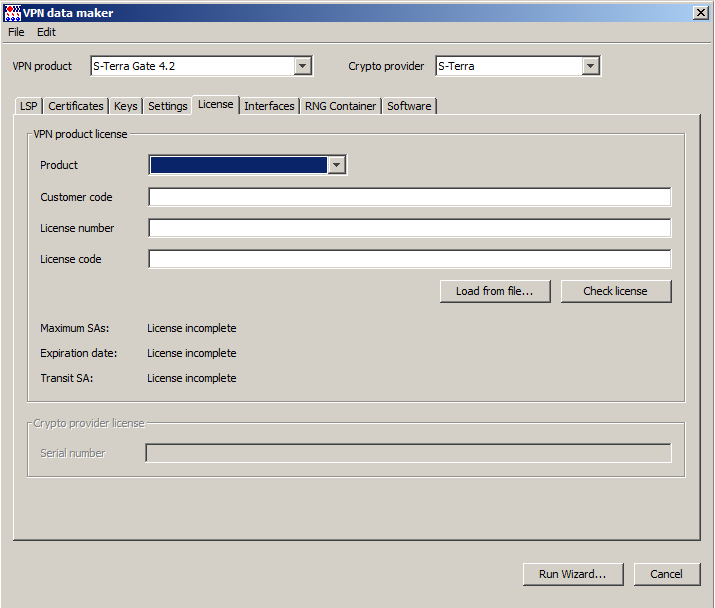Select the Interfaces tab
The height and width of the screenshot is (608, 715).
269,106
